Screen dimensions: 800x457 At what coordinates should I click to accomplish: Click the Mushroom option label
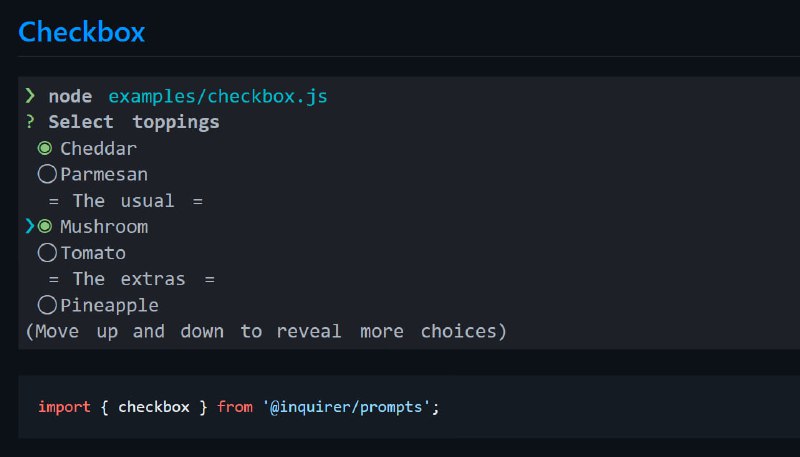pos(104,226)
